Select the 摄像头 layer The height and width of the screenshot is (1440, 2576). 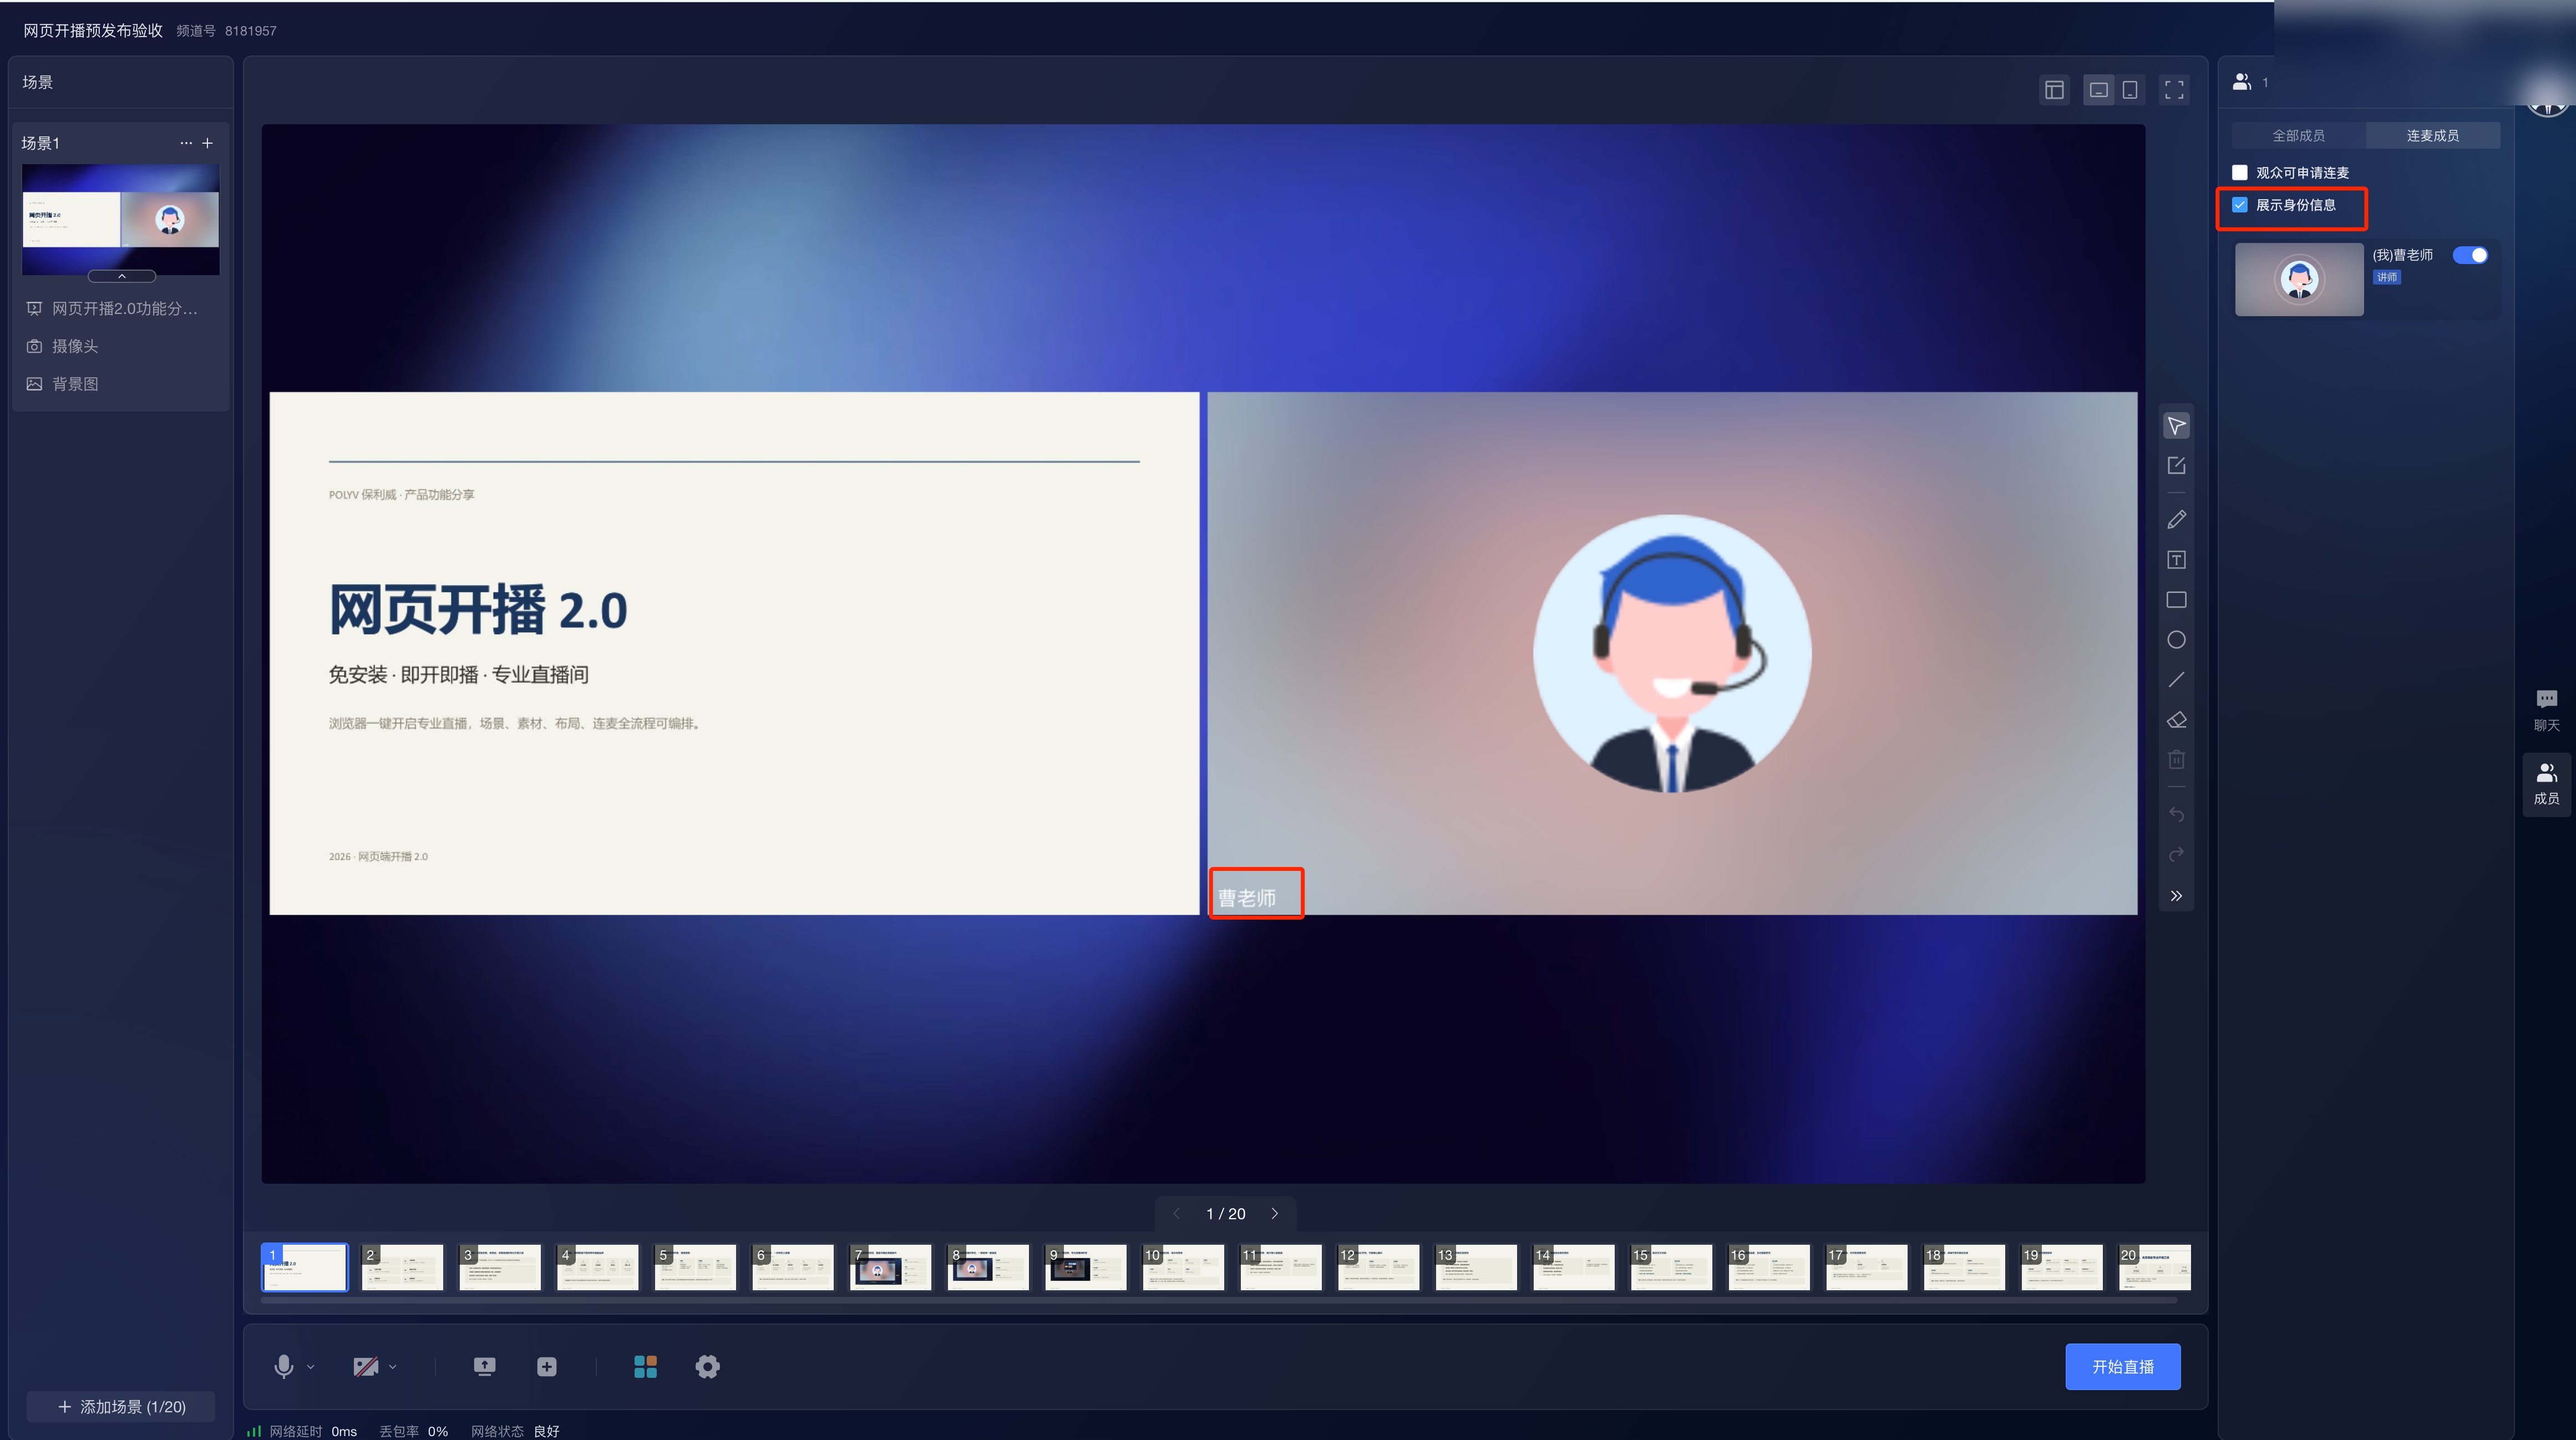[x=121, y=346]
